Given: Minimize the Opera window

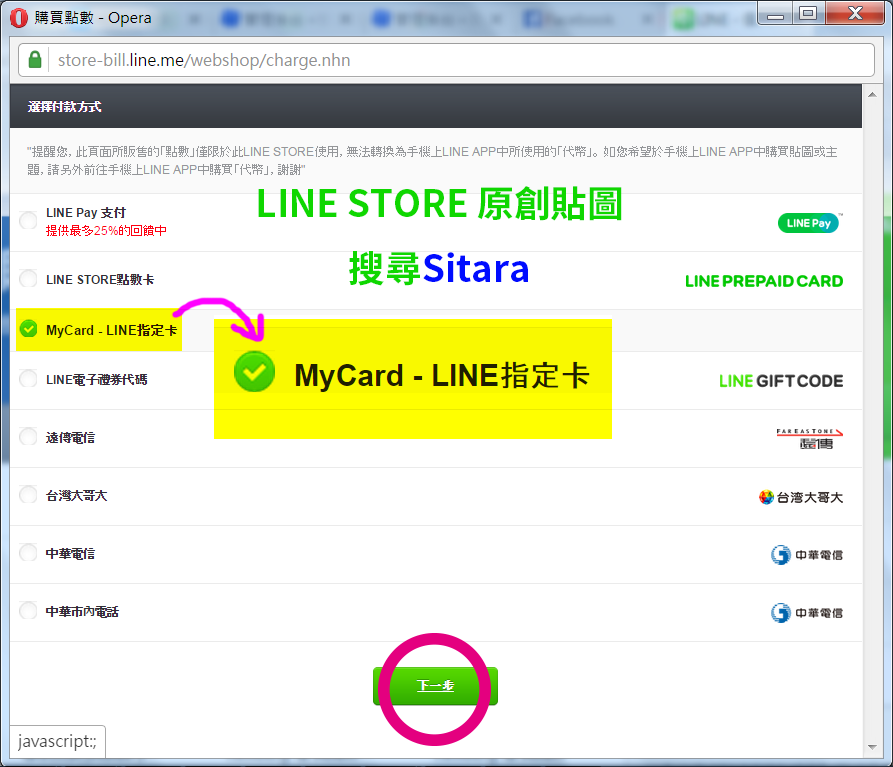Looking at the screenshot, I should coord(775,14).
